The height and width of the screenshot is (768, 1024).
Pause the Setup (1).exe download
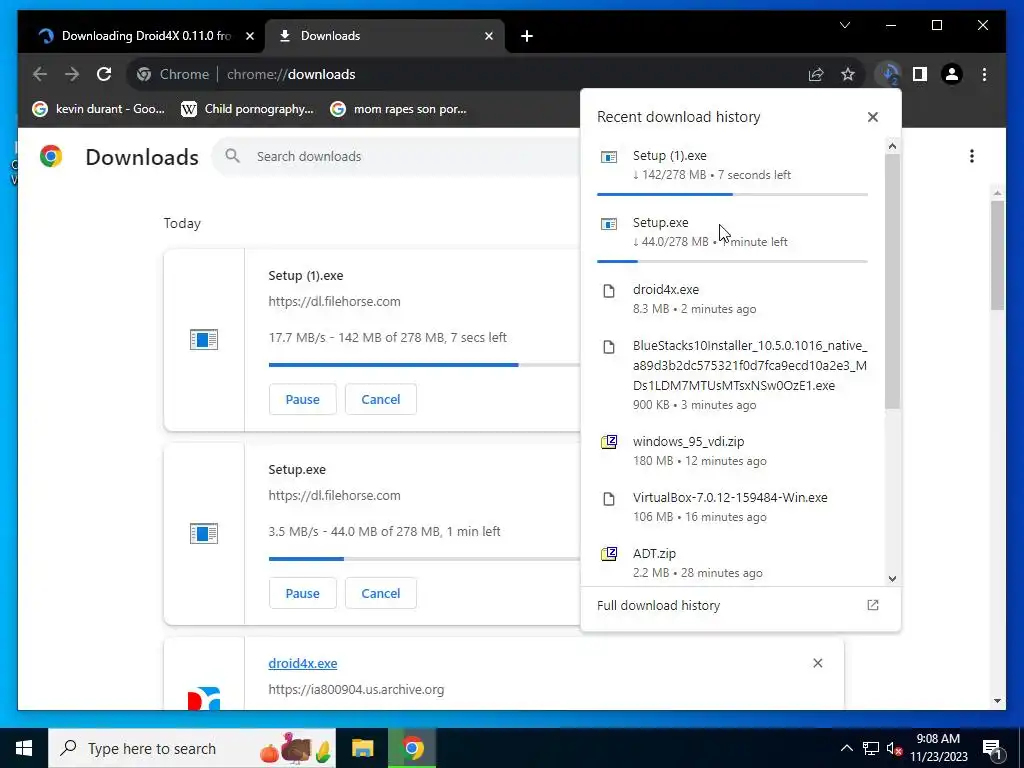click(x=302, y=399)
